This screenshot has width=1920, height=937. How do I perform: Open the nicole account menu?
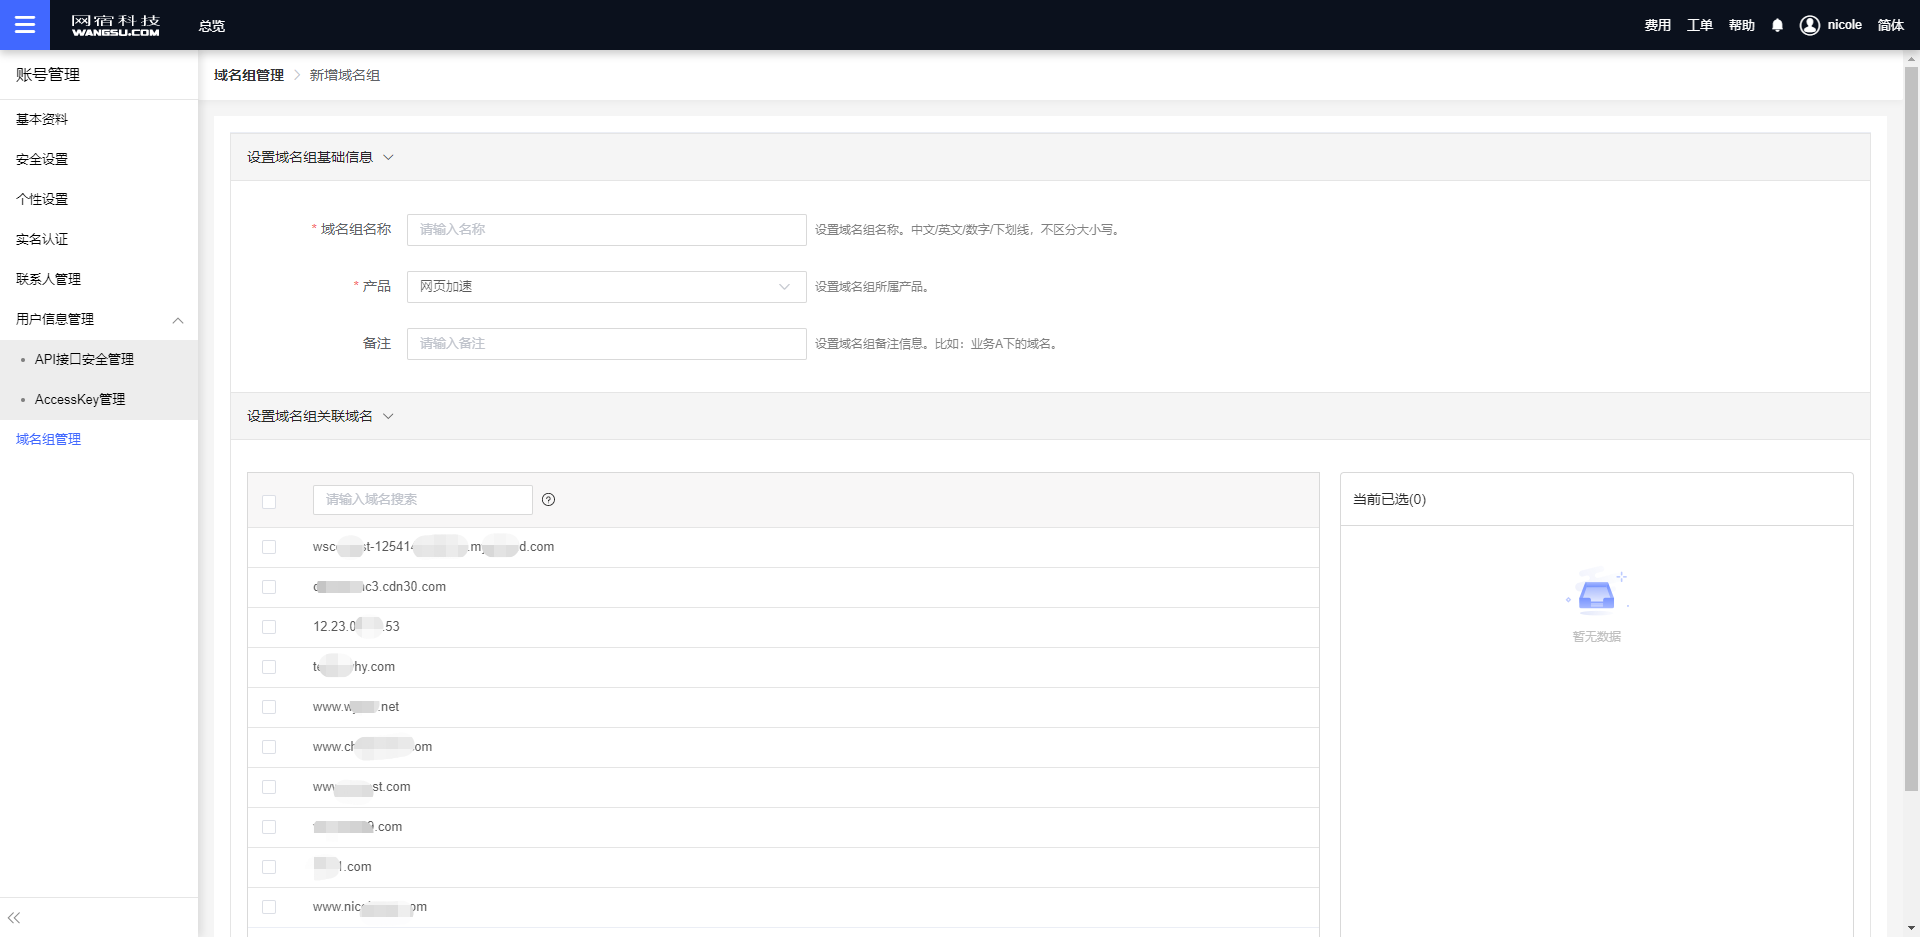[x=1844, y=25]
